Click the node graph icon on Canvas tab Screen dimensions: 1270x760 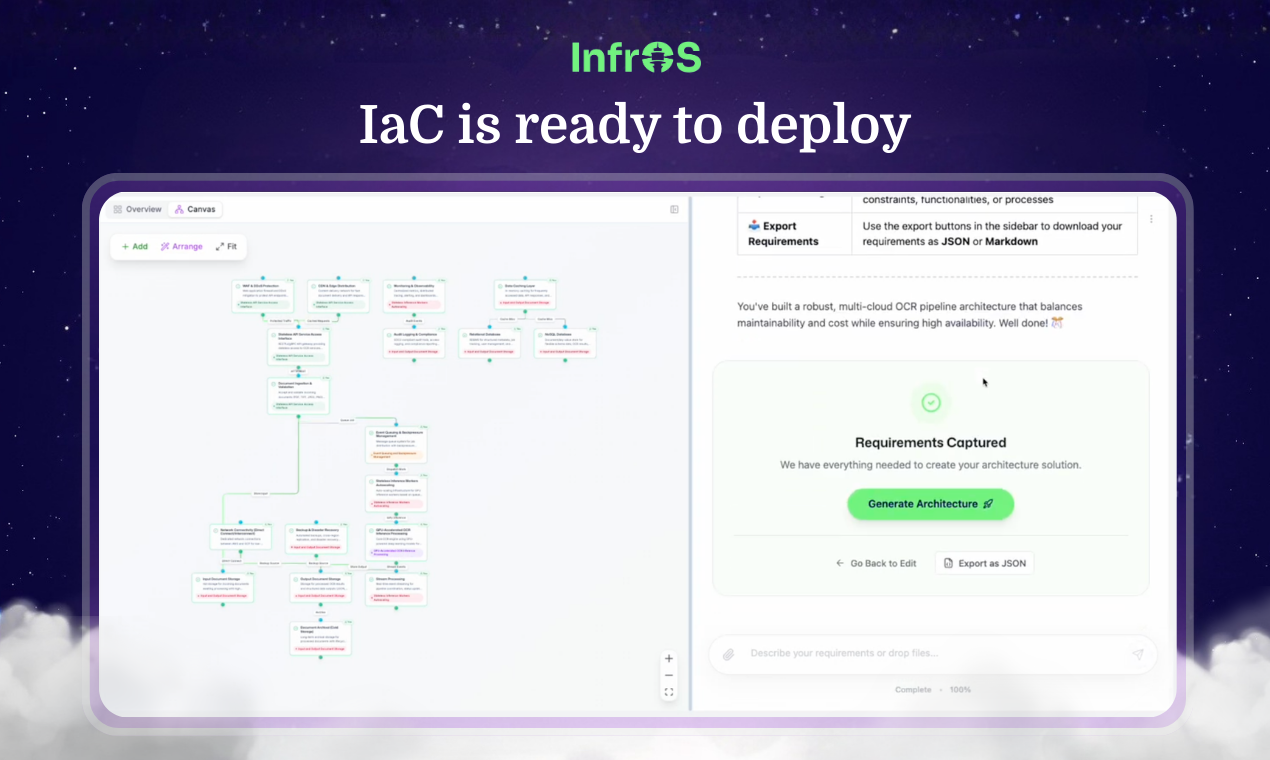coord(179,209)
